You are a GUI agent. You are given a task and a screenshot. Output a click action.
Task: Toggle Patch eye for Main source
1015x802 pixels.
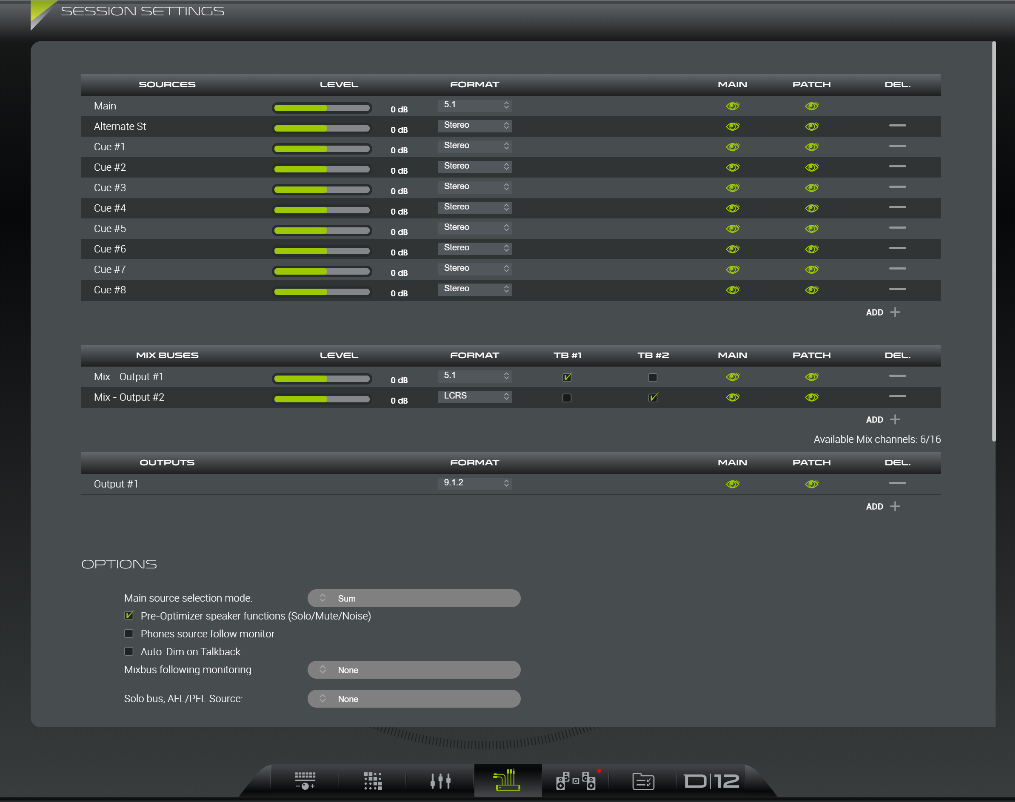(812, 106)
